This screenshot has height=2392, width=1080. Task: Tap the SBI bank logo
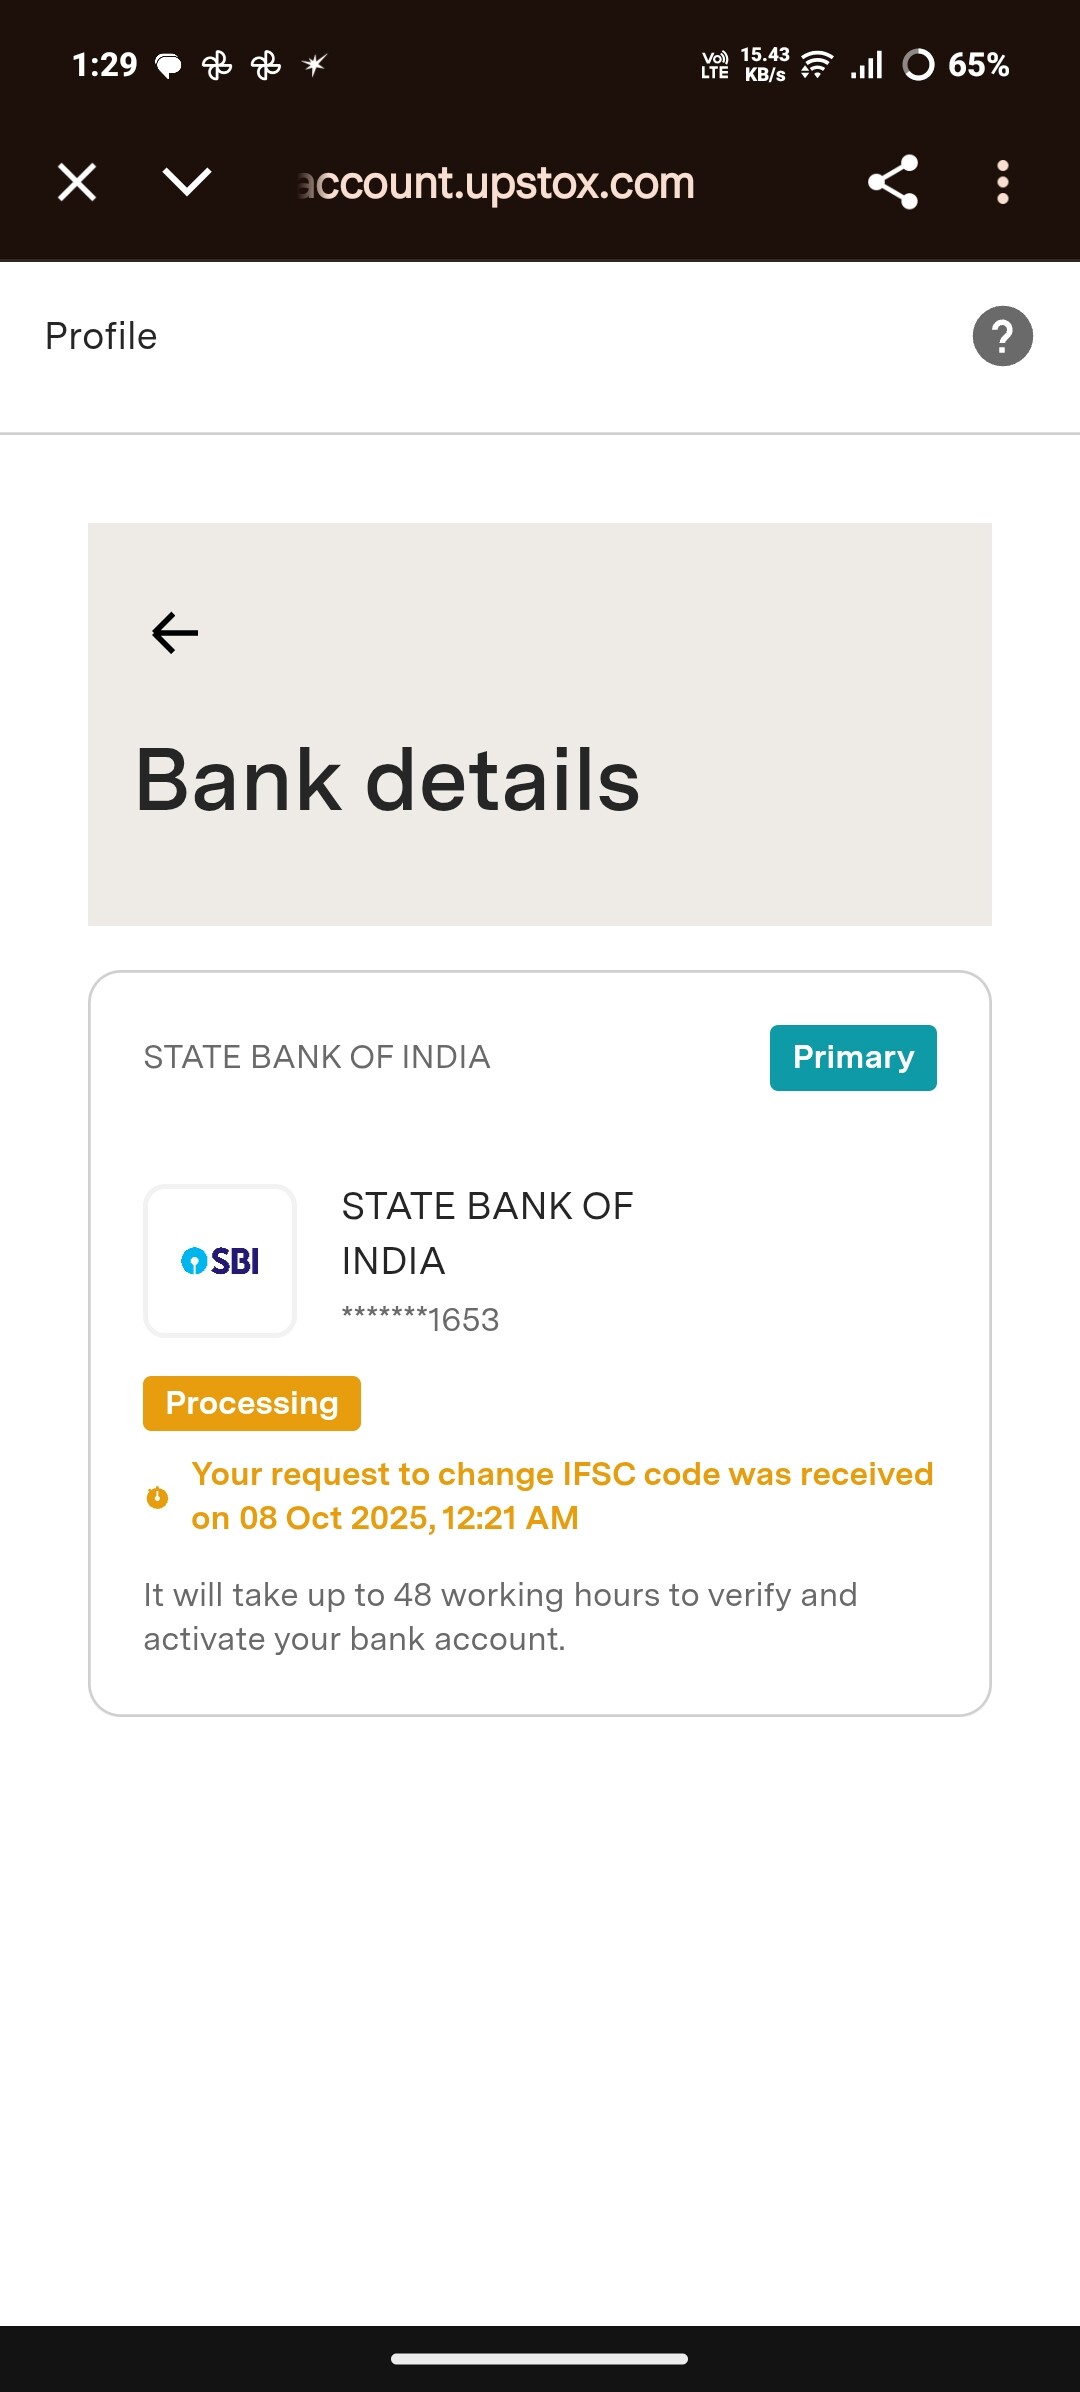220,1261
